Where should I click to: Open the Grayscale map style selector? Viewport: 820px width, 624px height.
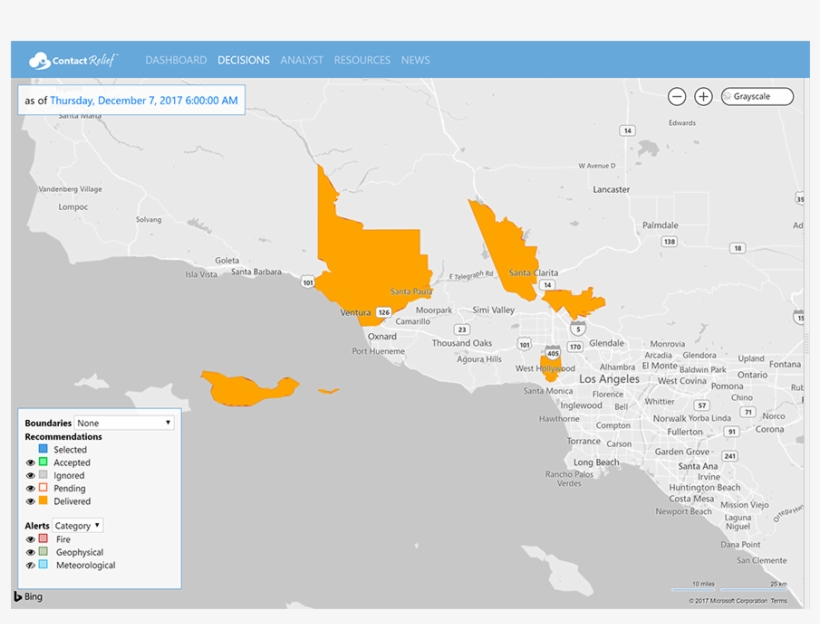coord(758,97)
